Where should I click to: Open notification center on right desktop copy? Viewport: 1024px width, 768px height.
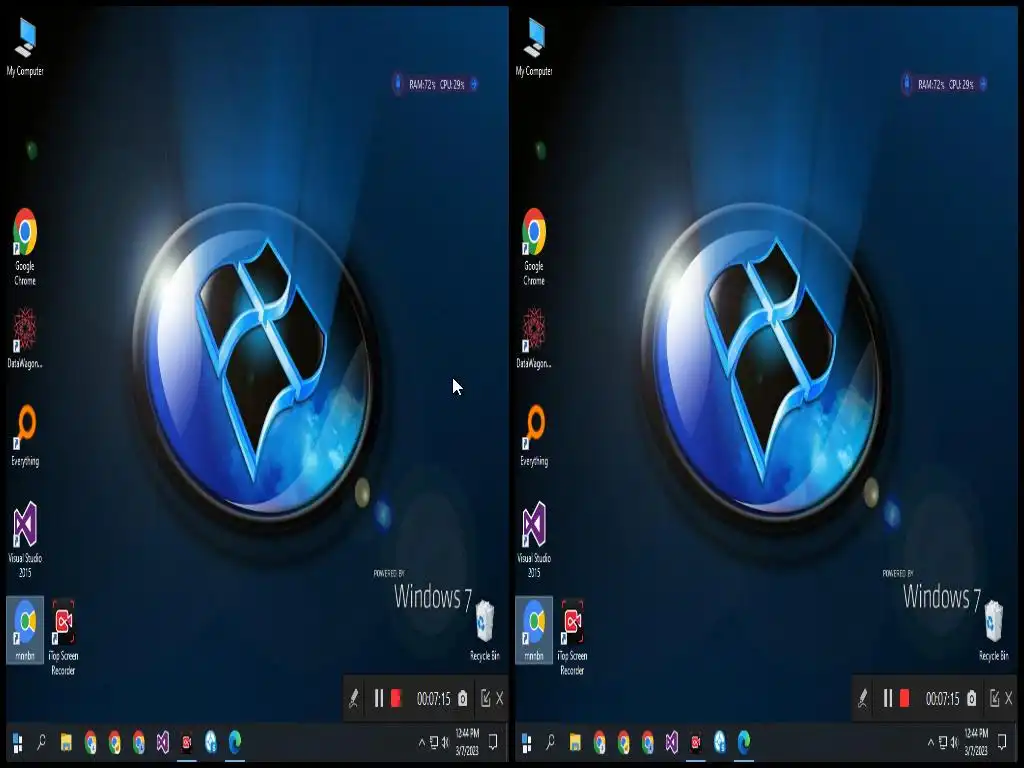click(1002, 743)
